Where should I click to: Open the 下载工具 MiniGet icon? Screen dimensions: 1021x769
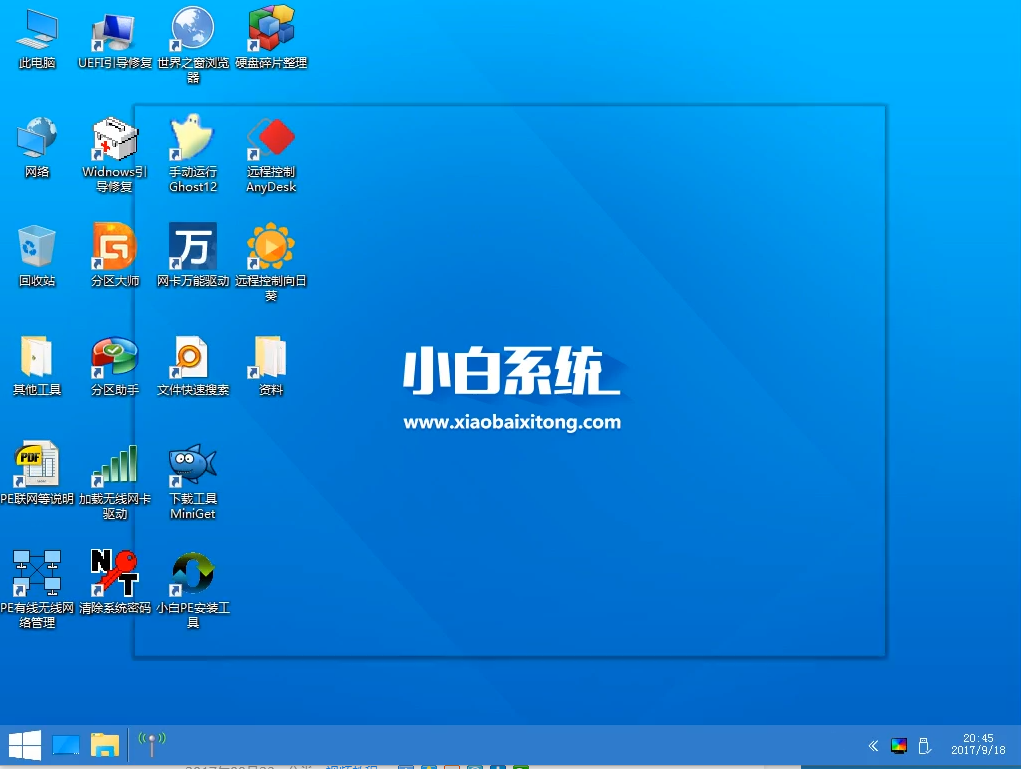192,465
